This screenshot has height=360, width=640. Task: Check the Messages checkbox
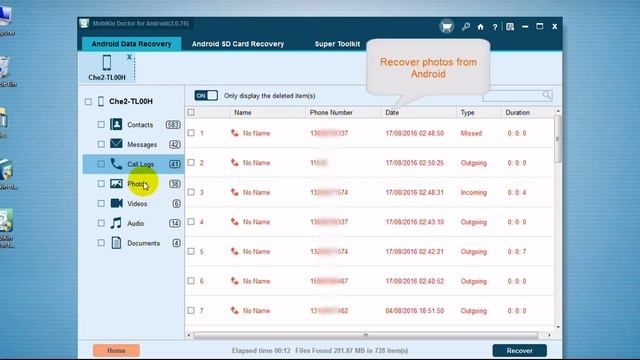101,144
